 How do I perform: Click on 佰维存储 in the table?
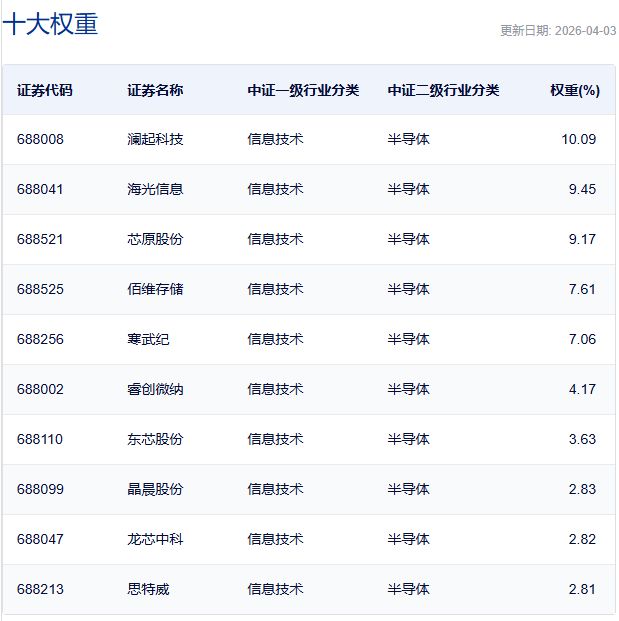point(155,289)
